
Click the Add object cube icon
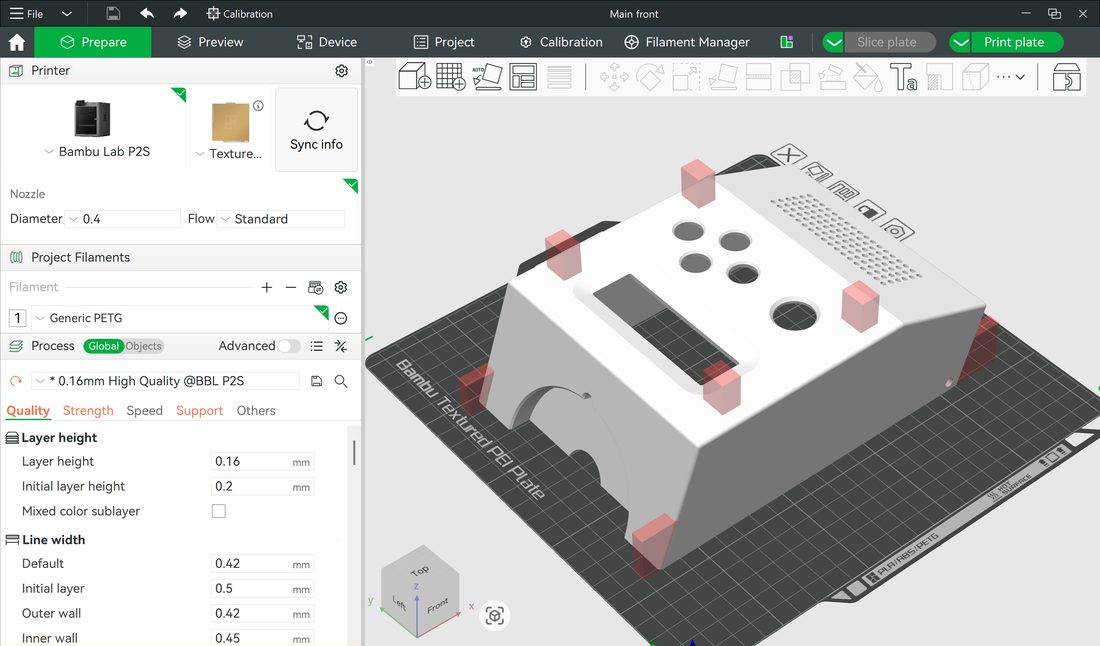click(415, 76)
